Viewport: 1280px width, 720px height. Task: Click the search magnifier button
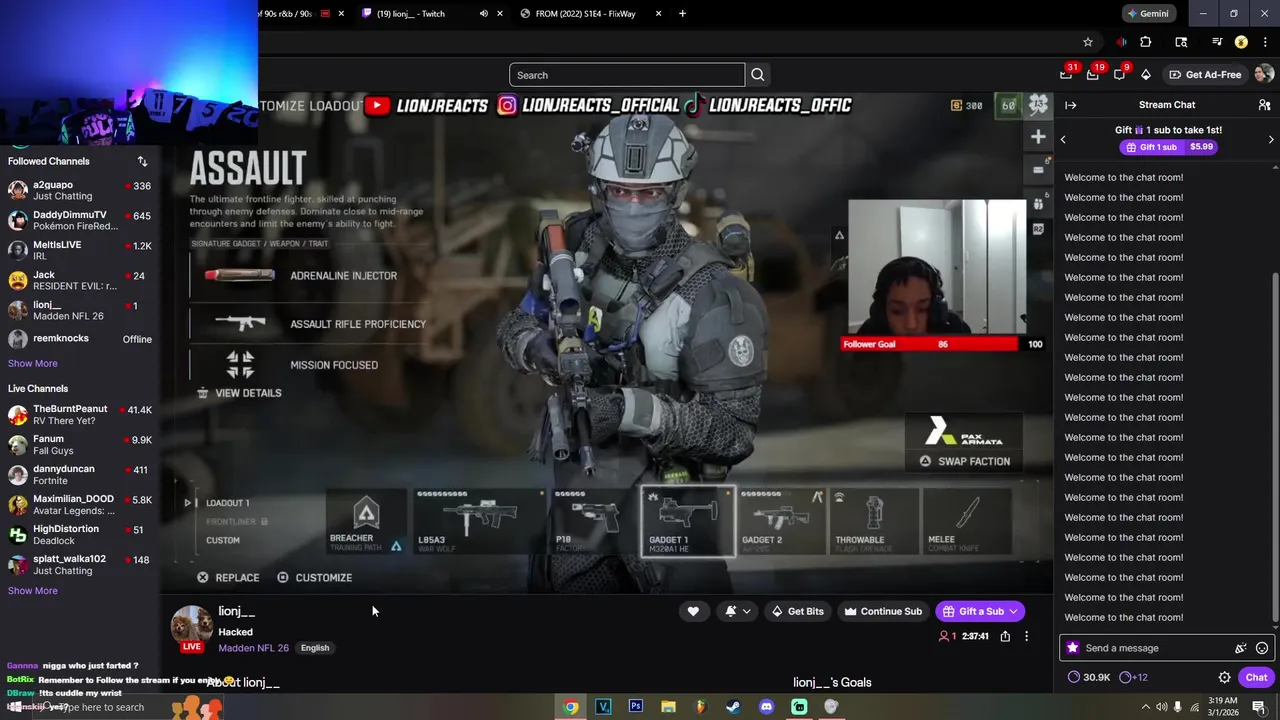(x=757, y=75)
